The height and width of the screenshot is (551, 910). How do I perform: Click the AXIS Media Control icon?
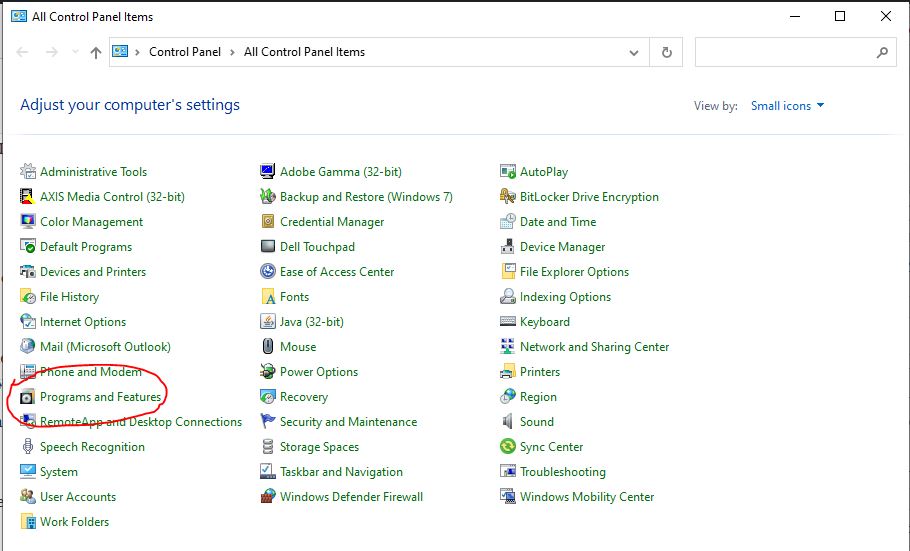pyautogui.click(x=27, y=196)
